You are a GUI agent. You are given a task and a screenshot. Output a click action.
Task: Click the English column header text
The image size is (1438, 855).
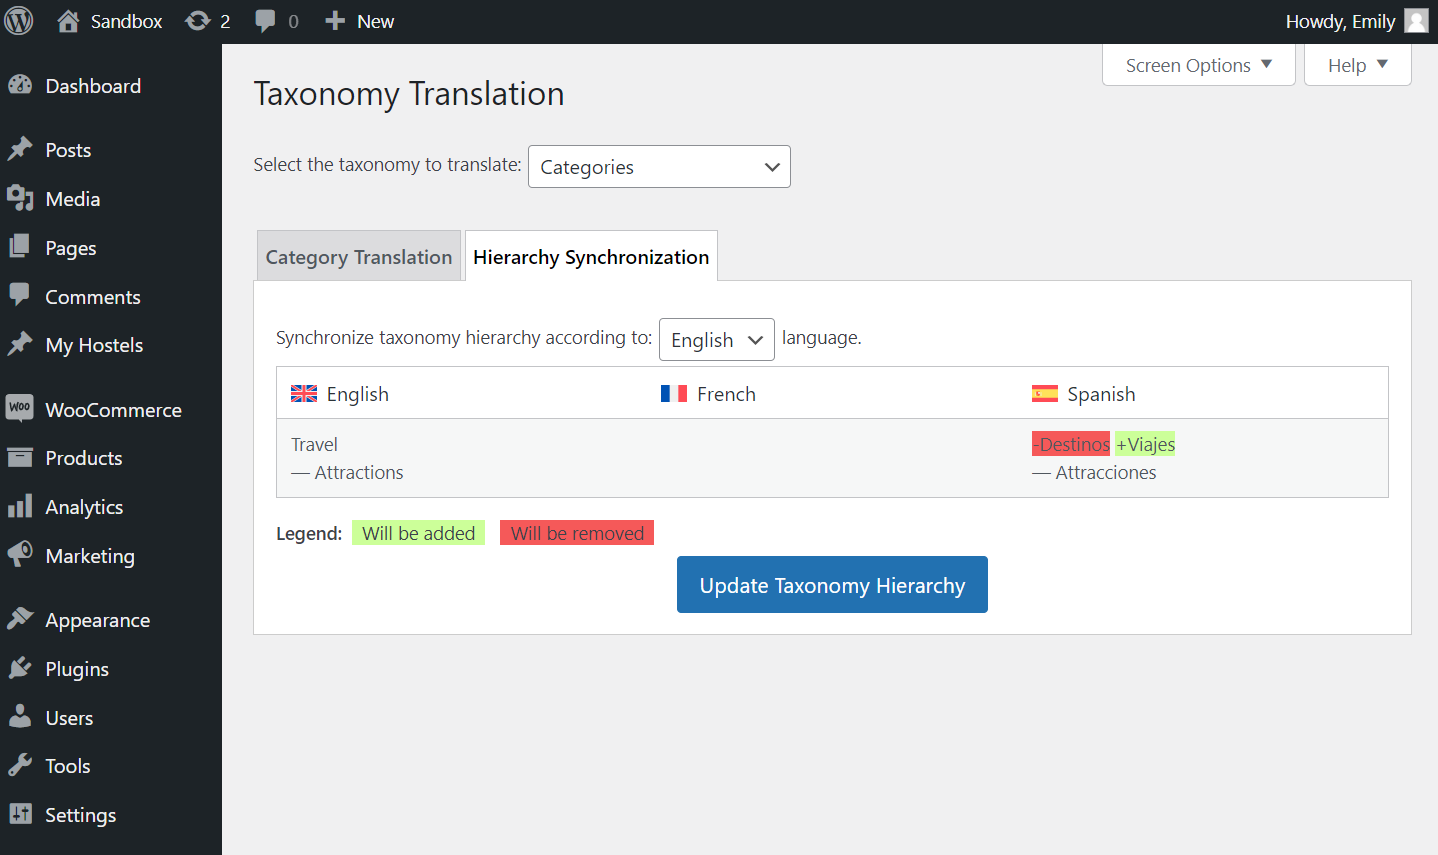pyautogui.click(x=357, y=394)
